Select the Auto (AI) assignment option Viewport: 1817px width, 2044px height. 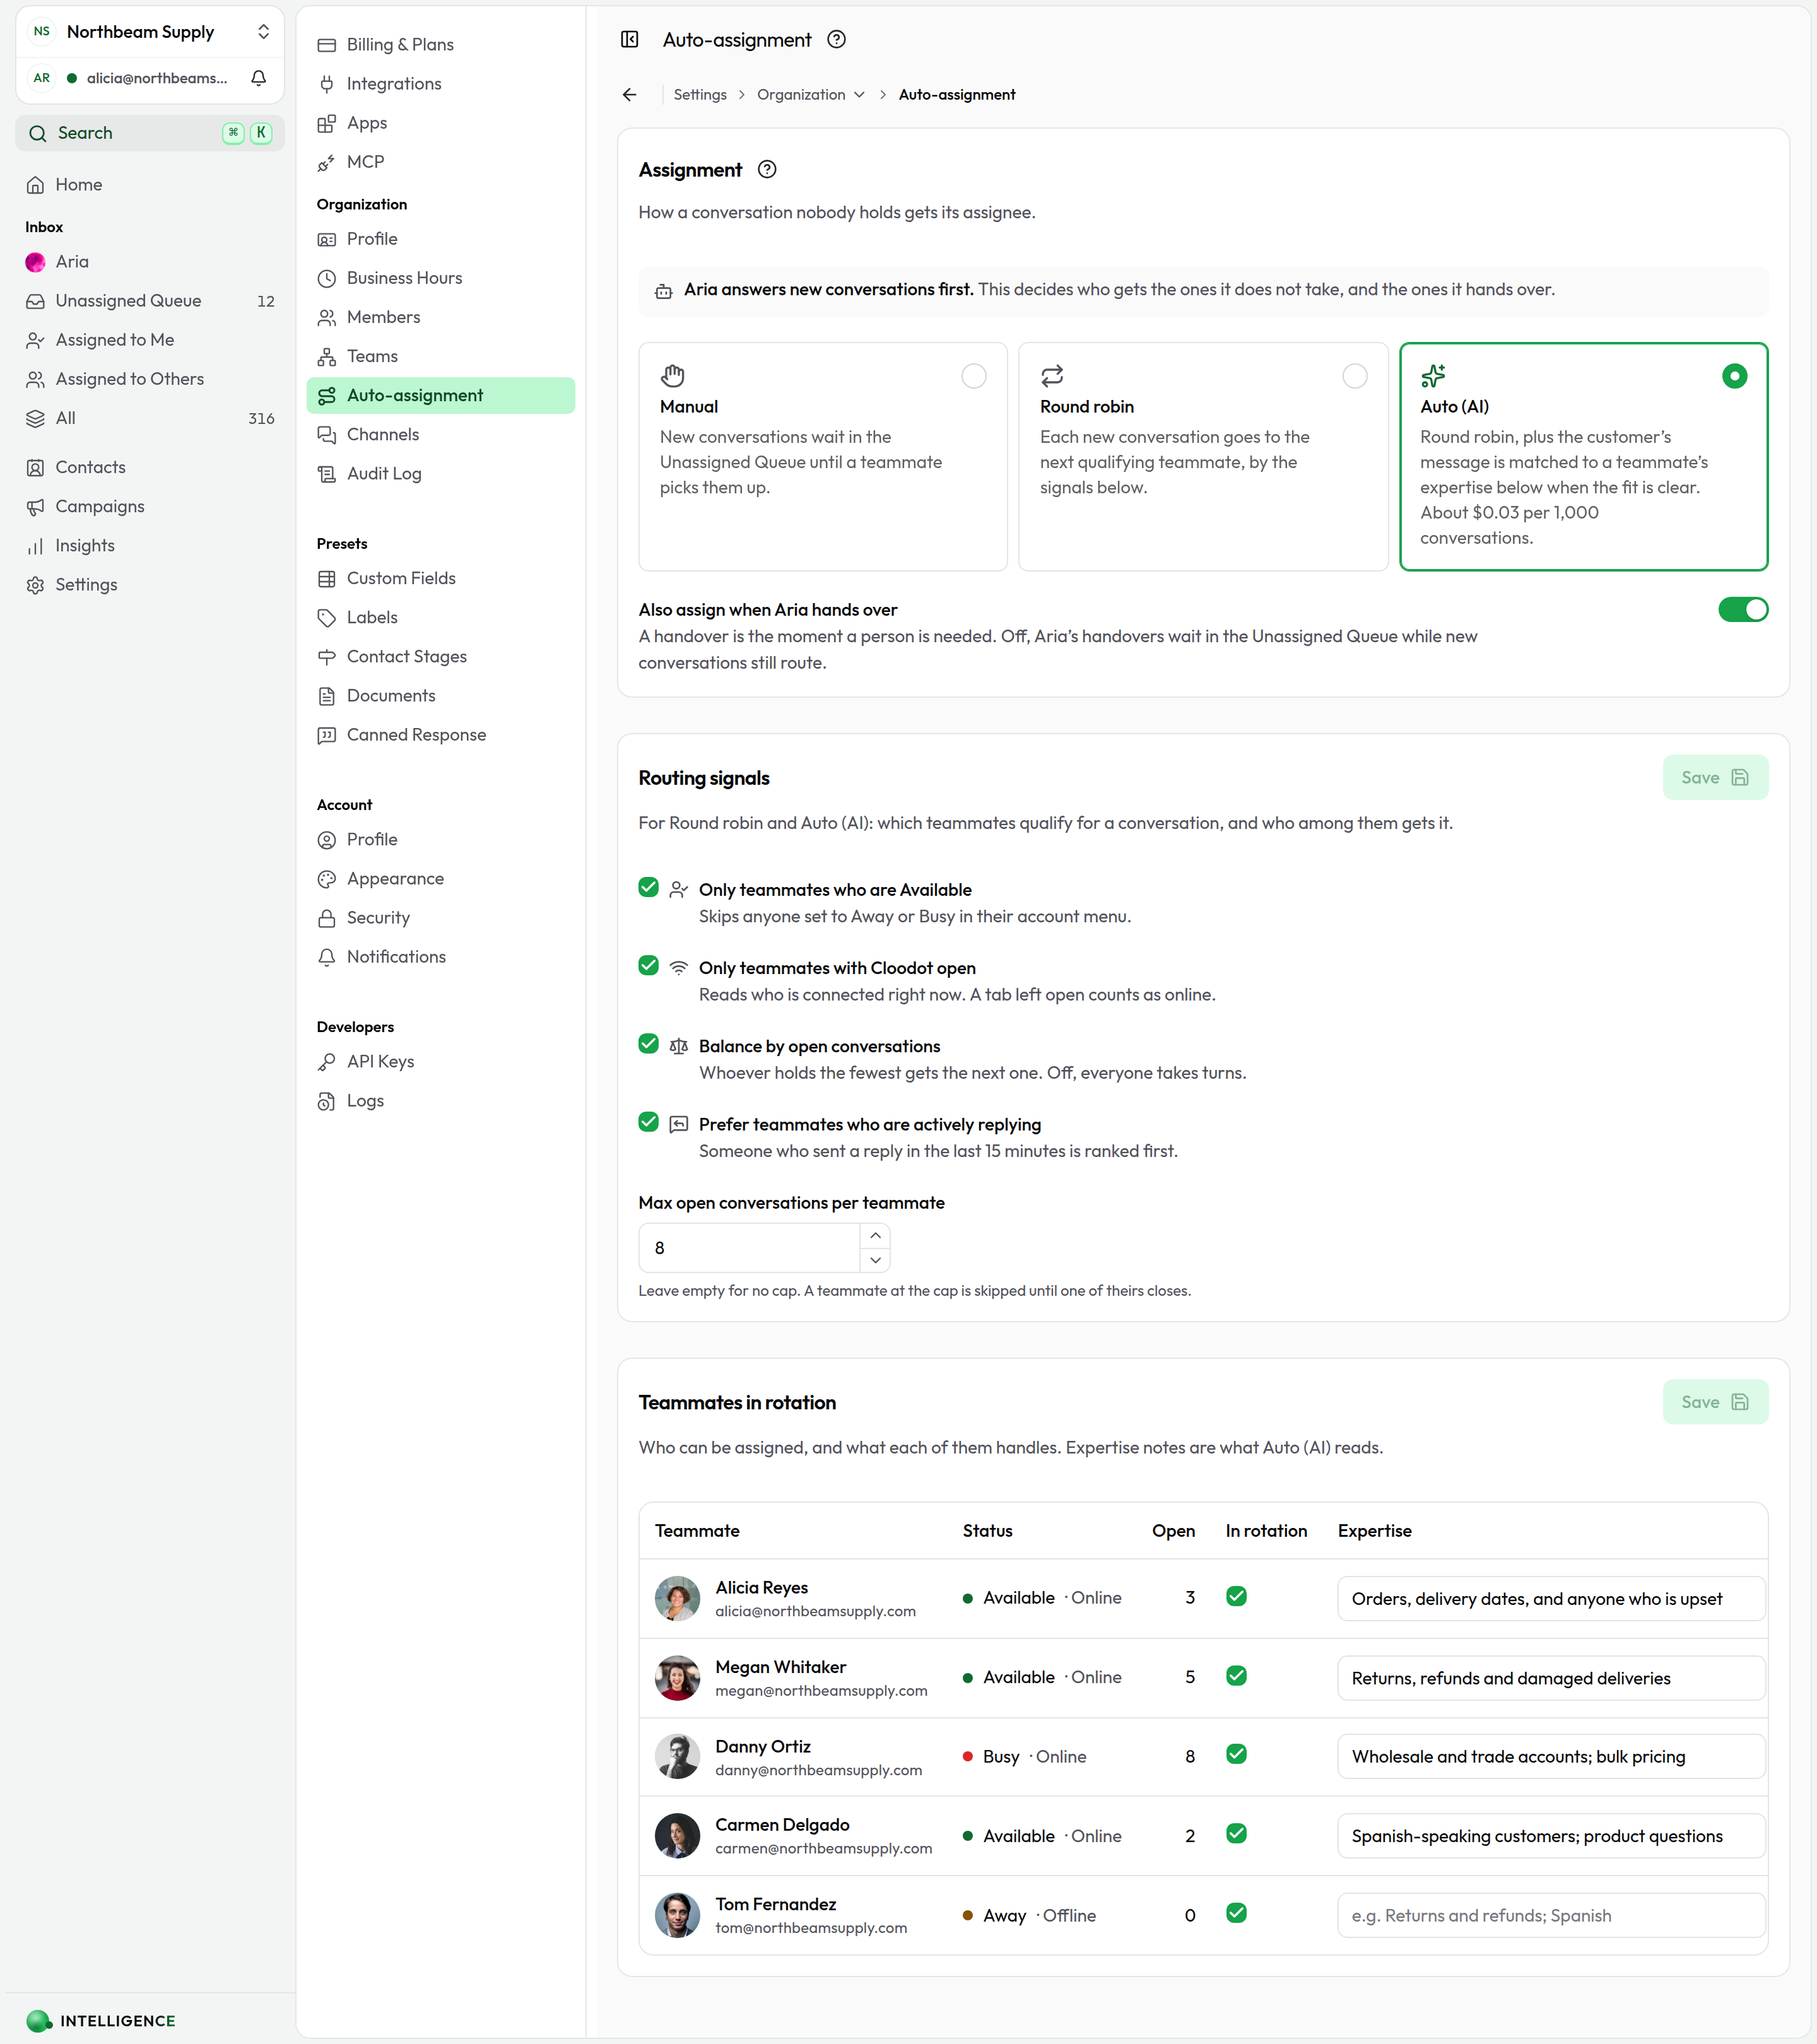coord(1583,456)
